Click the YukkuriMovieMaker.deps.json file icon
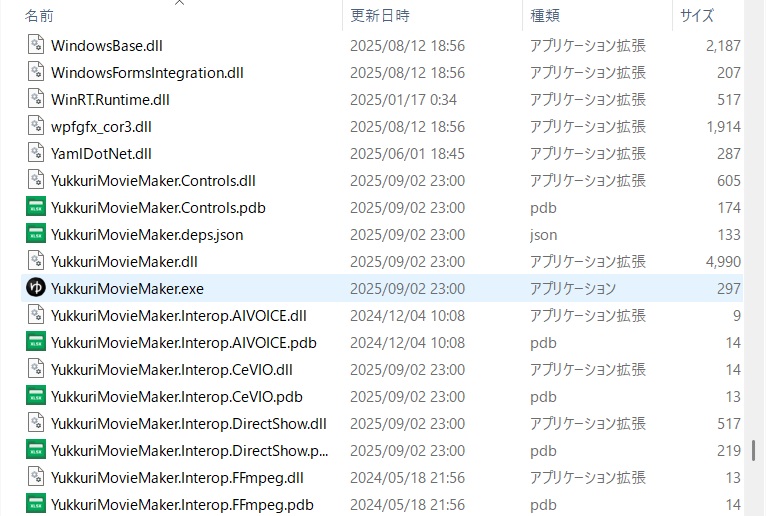Screen dimensions: 767x516 coord(36,234)
